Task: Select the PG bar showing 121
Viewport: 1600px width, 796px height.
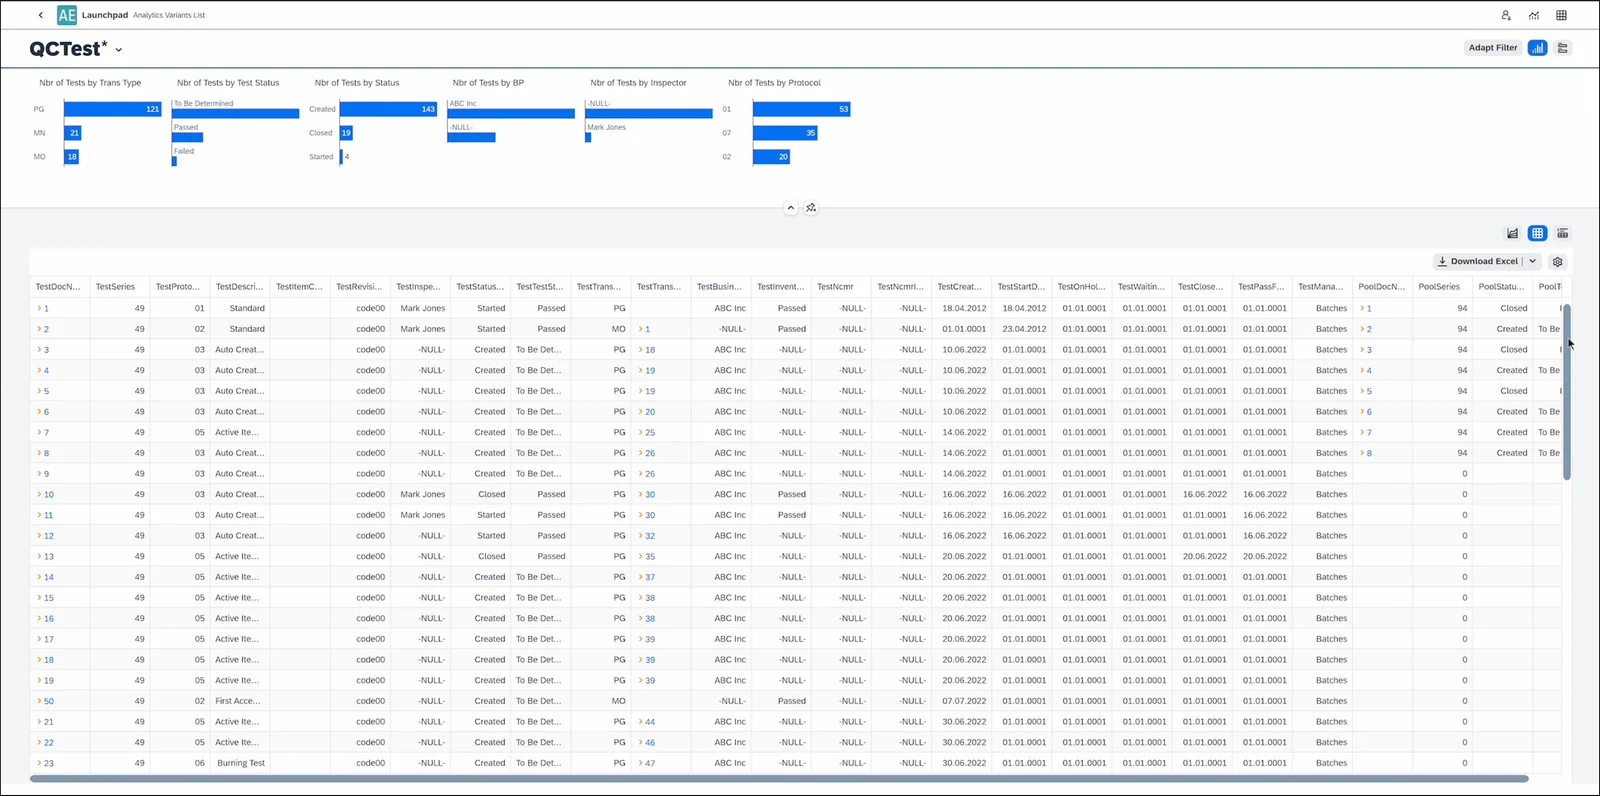Action: point(113,109)
